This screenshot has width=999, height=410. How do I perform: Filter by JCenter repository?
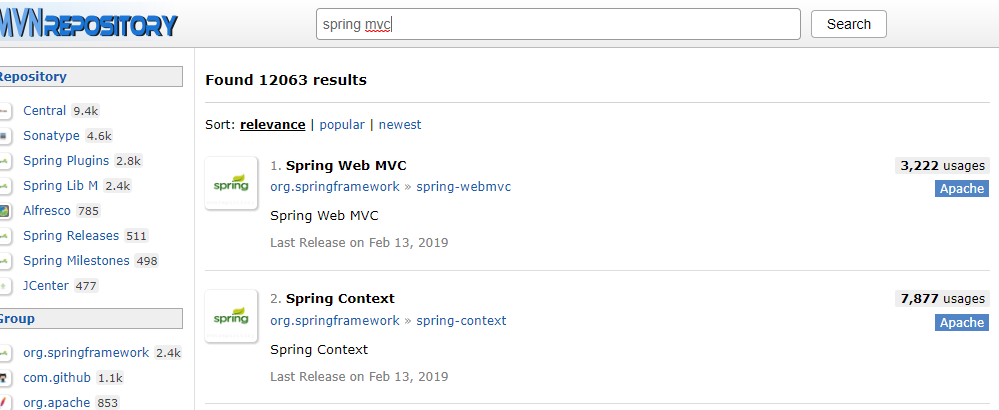coord(48,286)
